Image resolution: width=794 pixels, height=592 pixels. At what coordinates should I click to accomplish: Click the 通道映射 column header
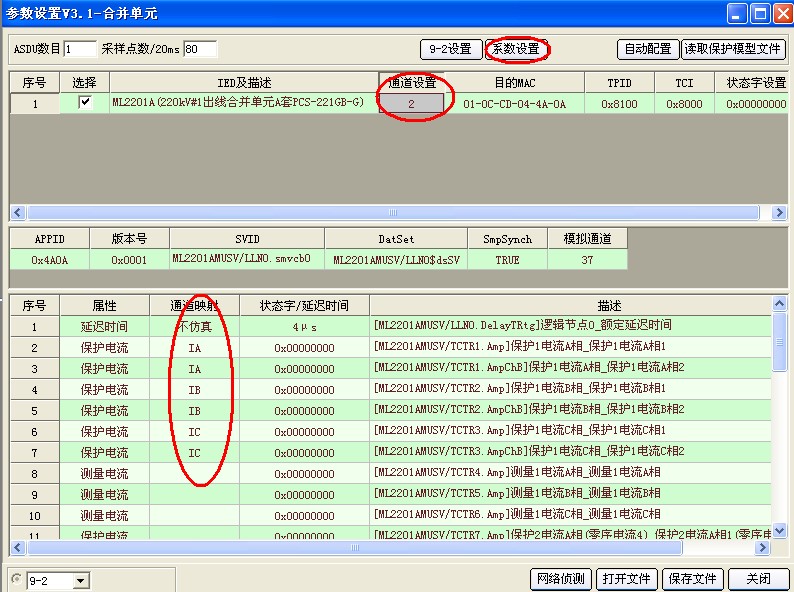pyautogui.click(x=194, y=305)
